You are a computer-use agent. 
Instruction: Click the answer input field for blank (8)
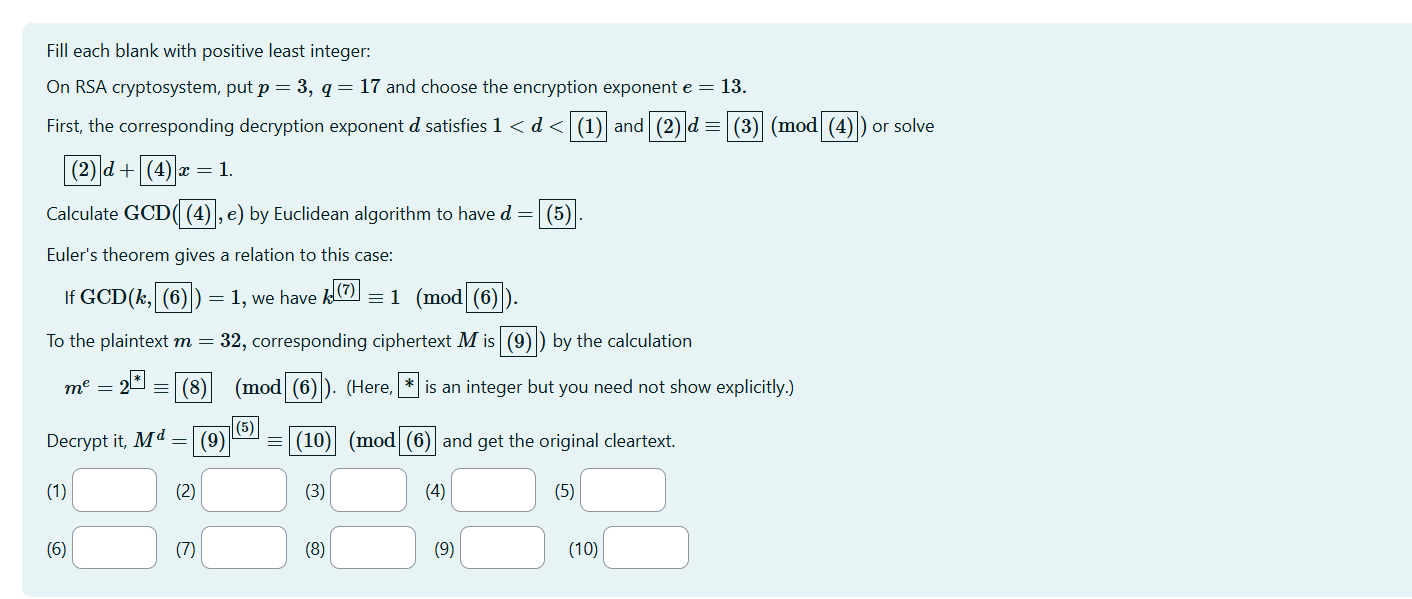(372, 547)
